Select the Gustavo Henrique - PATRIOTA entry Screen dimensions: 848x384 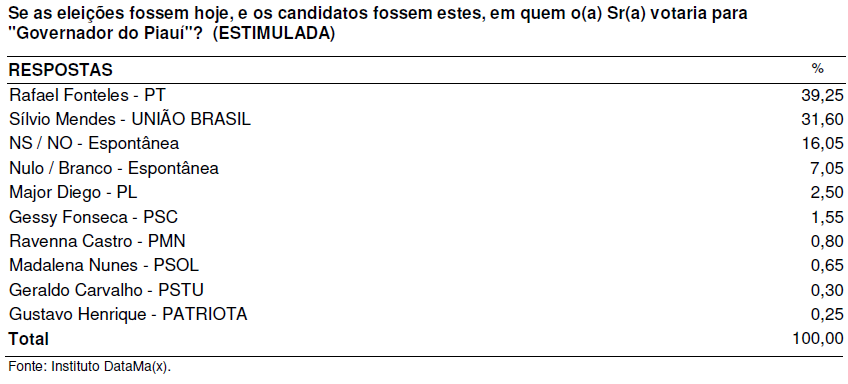(x=128, y=314)
